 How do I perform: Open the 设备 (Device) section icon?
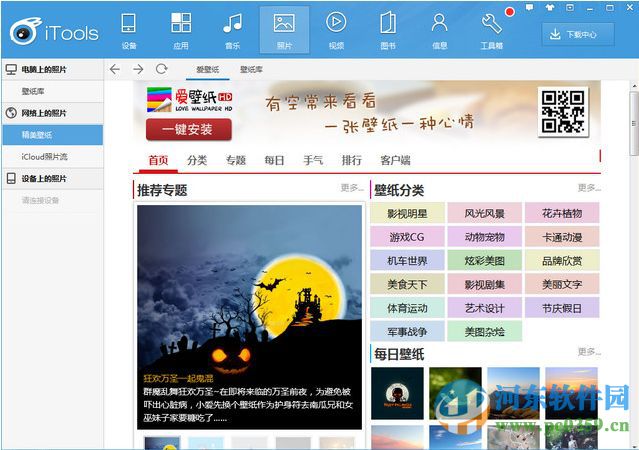click(129, 23)
